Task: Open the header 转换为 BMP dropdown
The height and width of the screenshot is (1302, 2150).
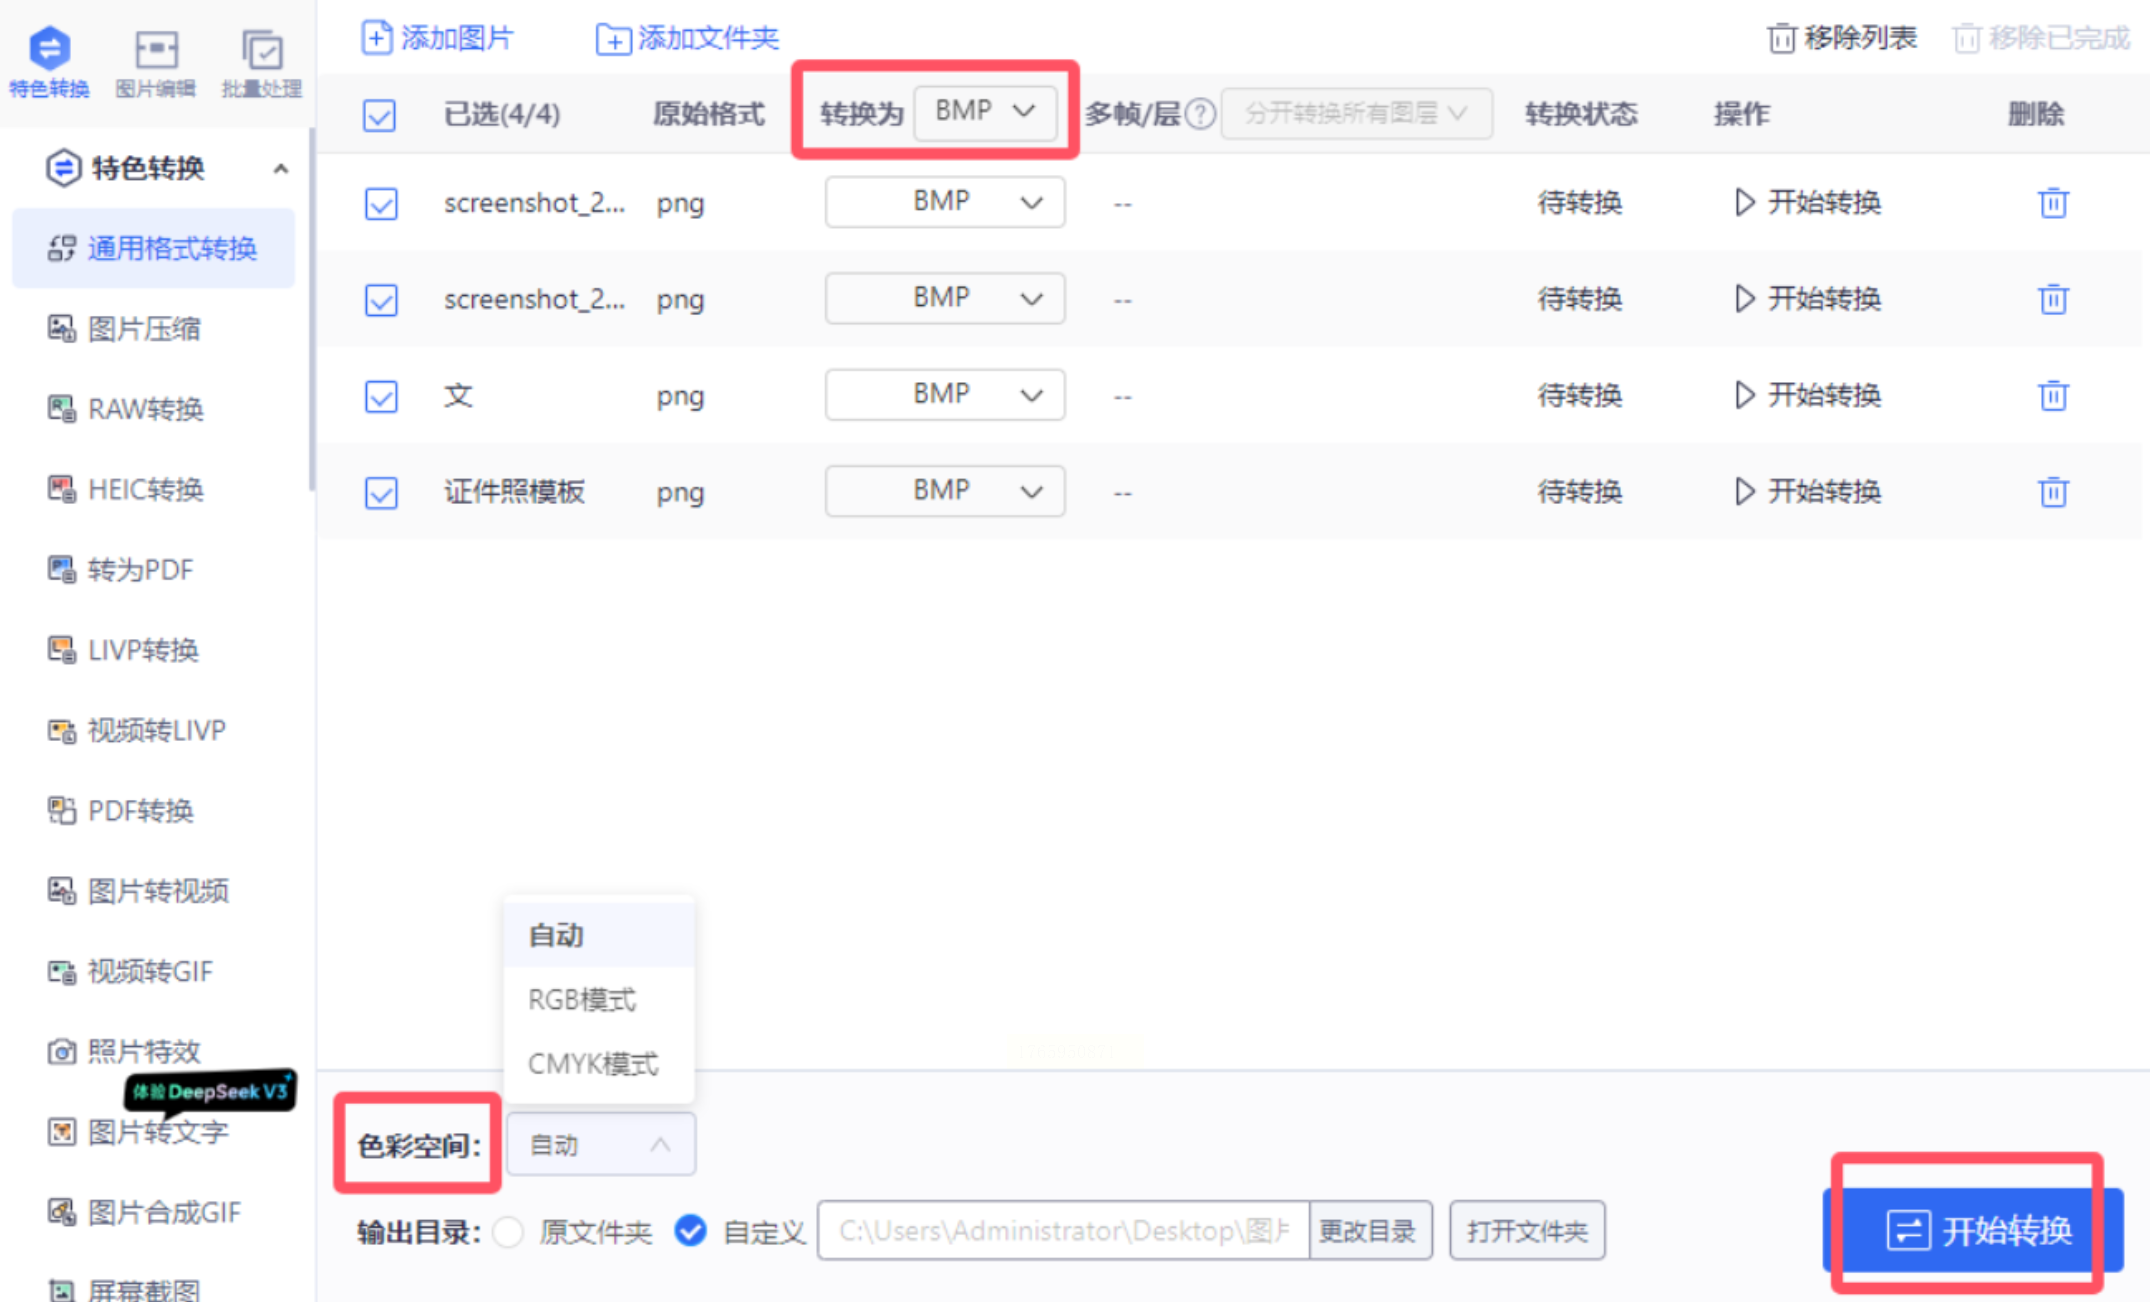Action: coord(984,111)
